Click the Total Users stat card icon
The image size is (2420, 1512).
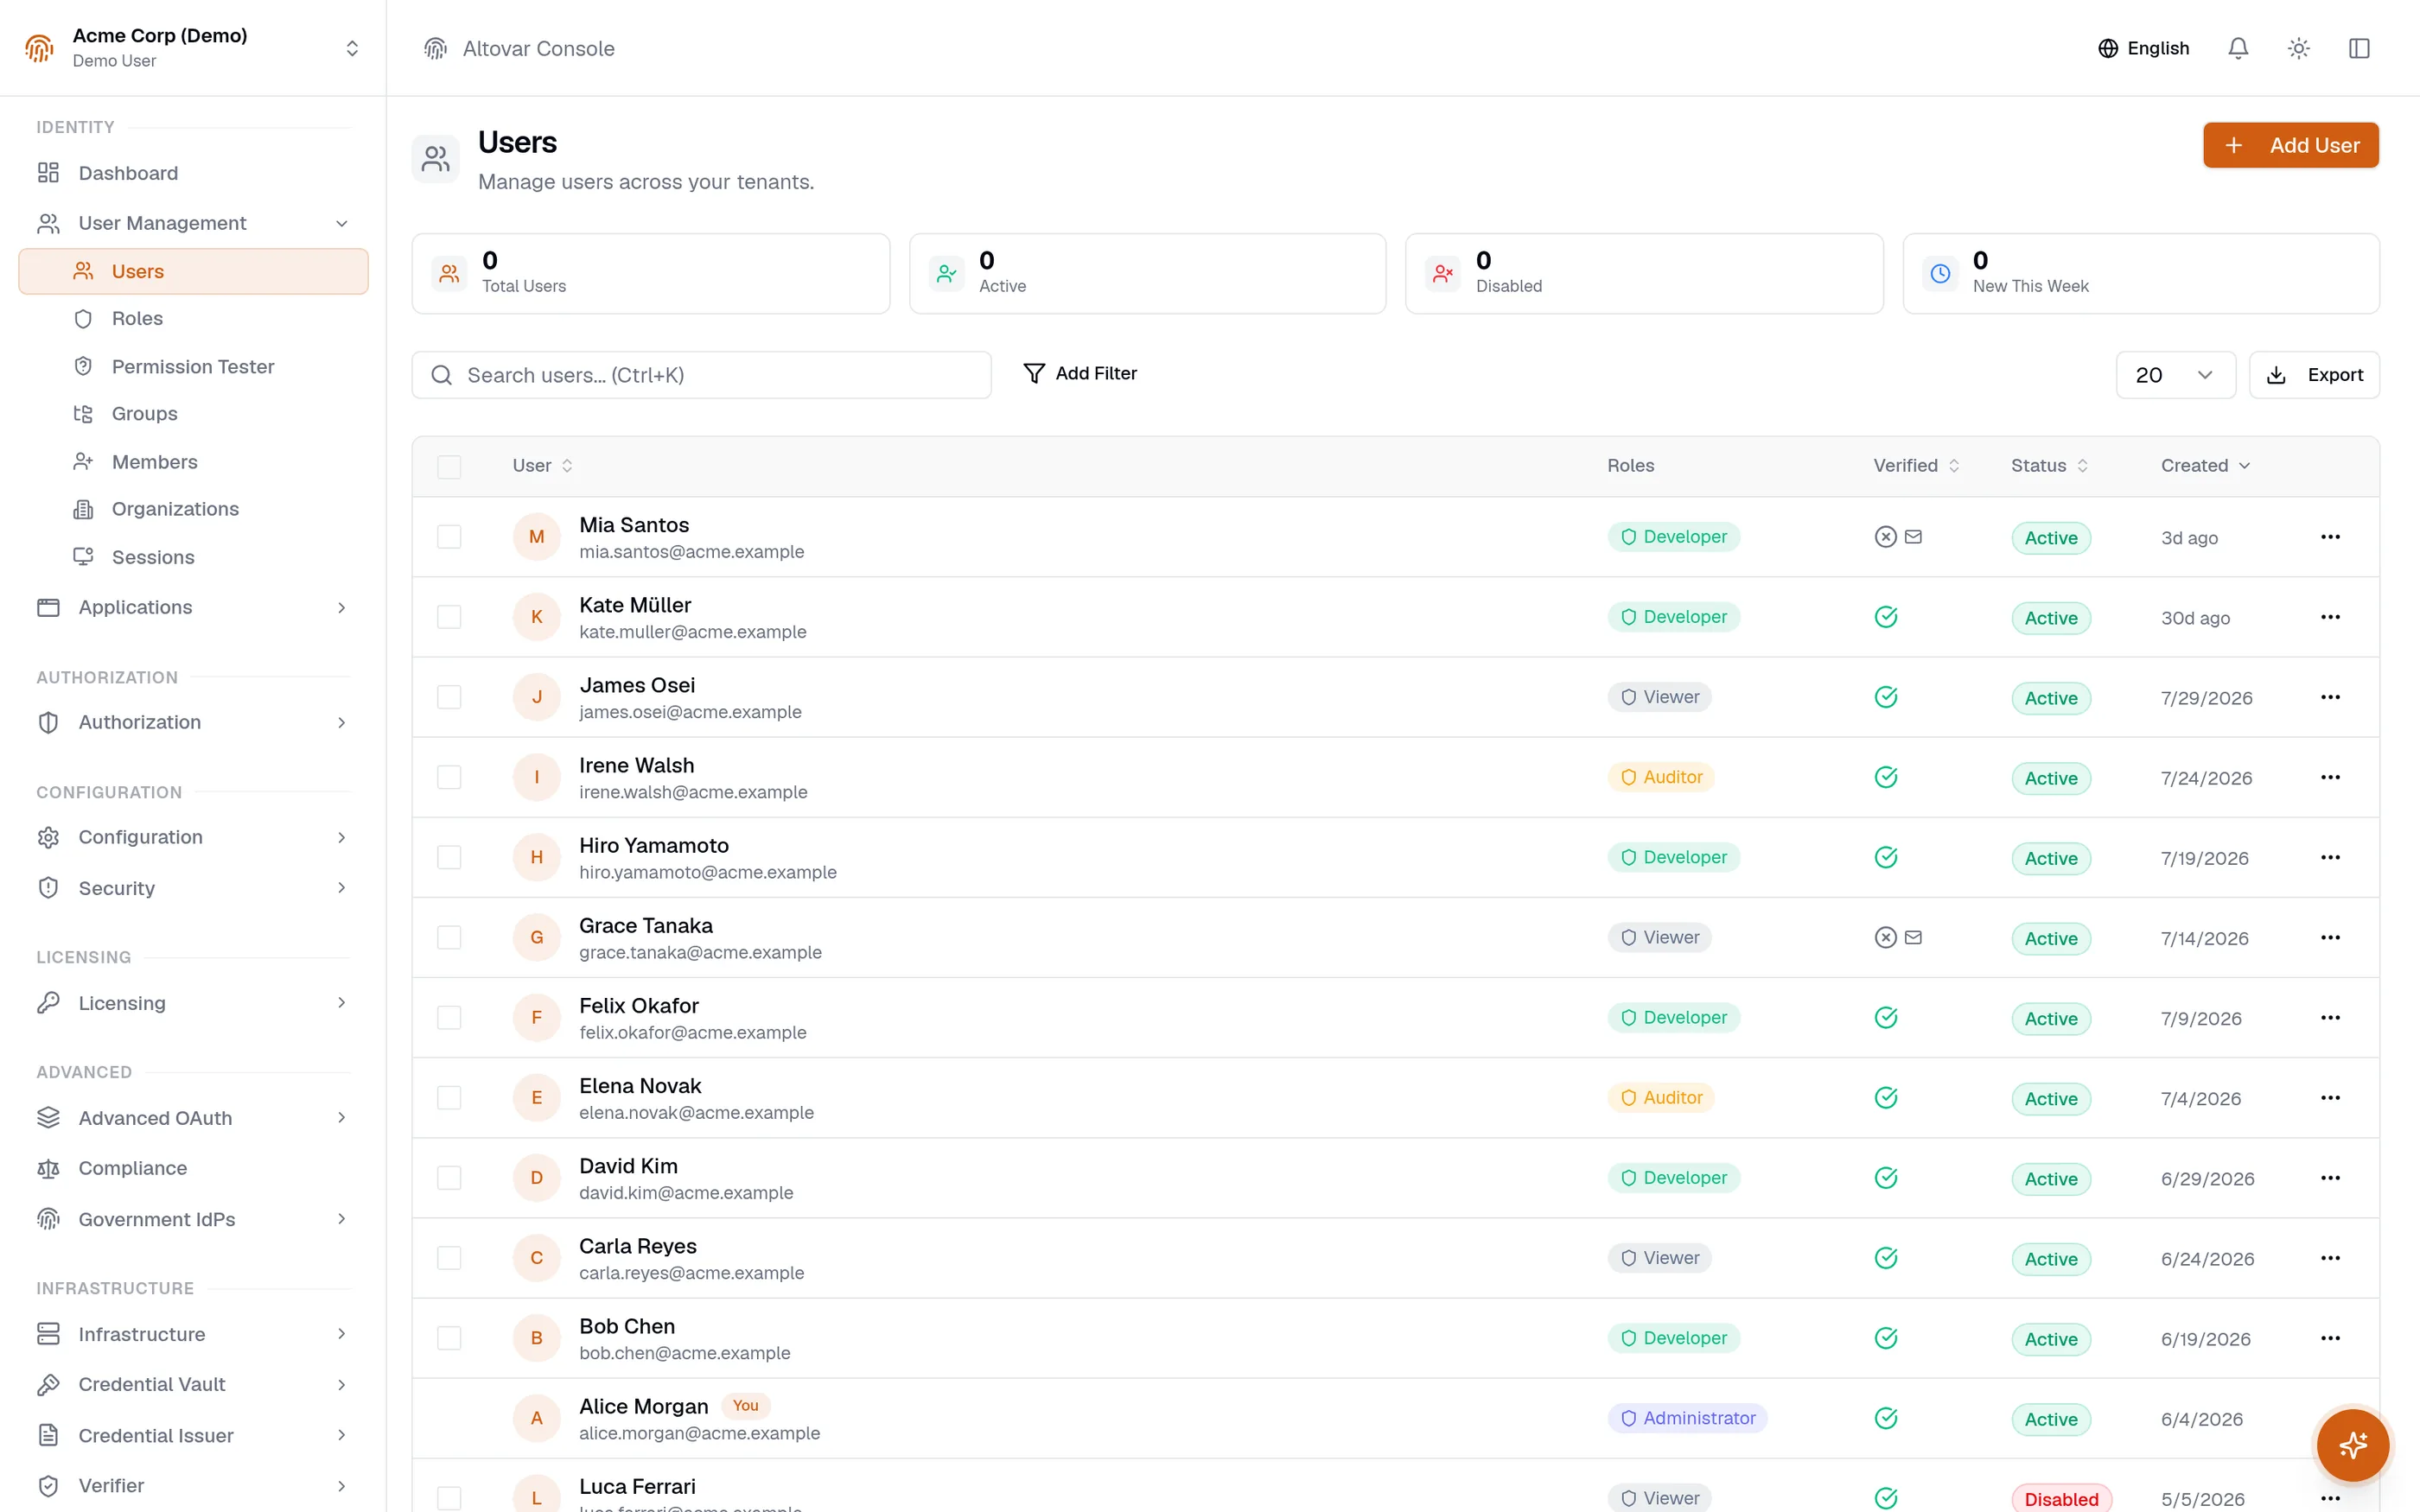click(x=449, y=273)
